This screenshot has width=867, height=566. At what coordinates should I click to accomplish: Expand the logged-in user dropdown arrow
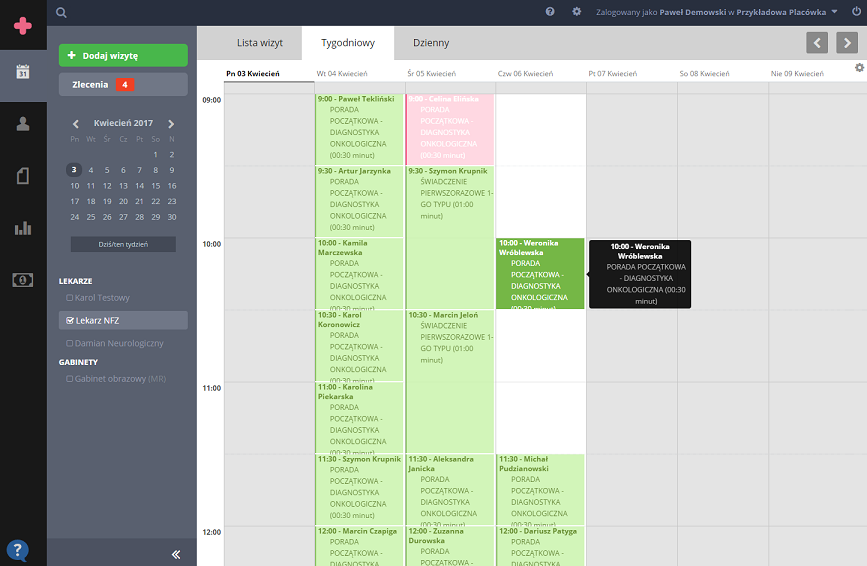click(834, 12)
